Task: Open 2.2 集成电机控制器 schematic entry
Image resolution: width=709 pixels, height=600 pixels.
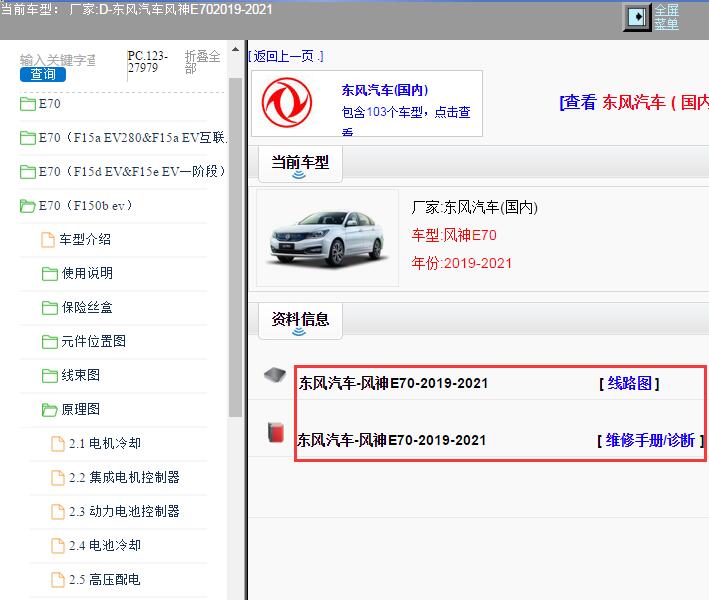Action: 124,477
